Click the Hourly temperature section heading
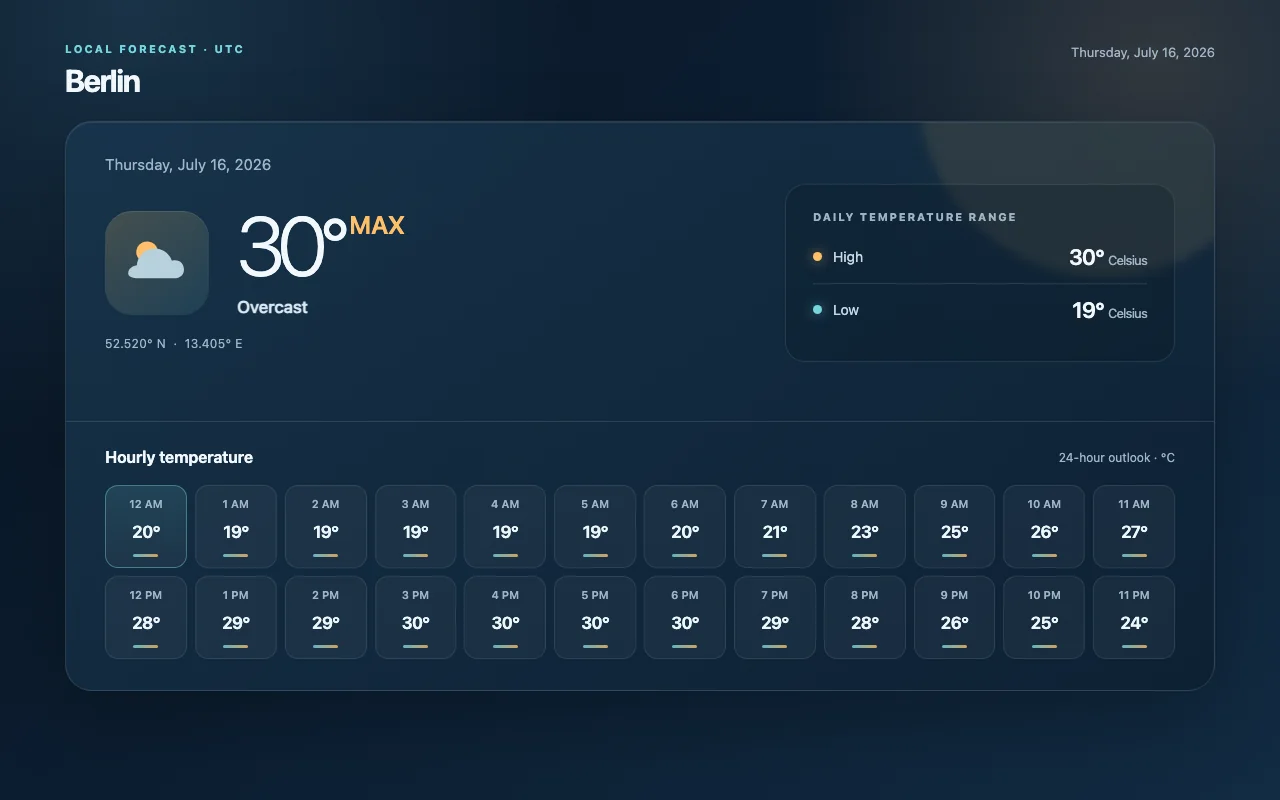 pos(179,457)
